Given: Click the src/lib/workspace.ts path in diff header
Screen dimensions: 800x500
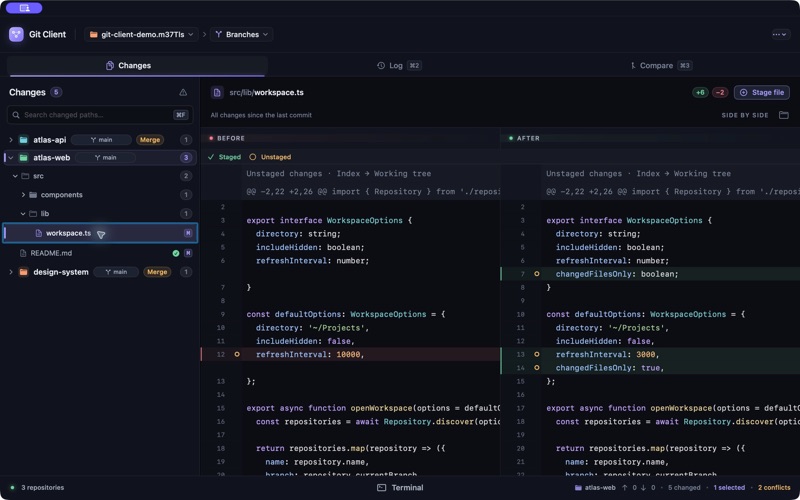Looking at the screenshot, I should pos(266,92).
